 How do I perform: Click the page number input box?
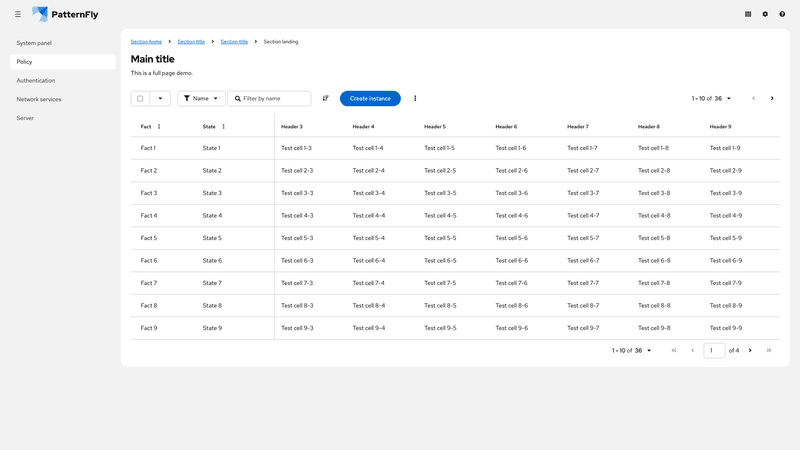(714, 350)
